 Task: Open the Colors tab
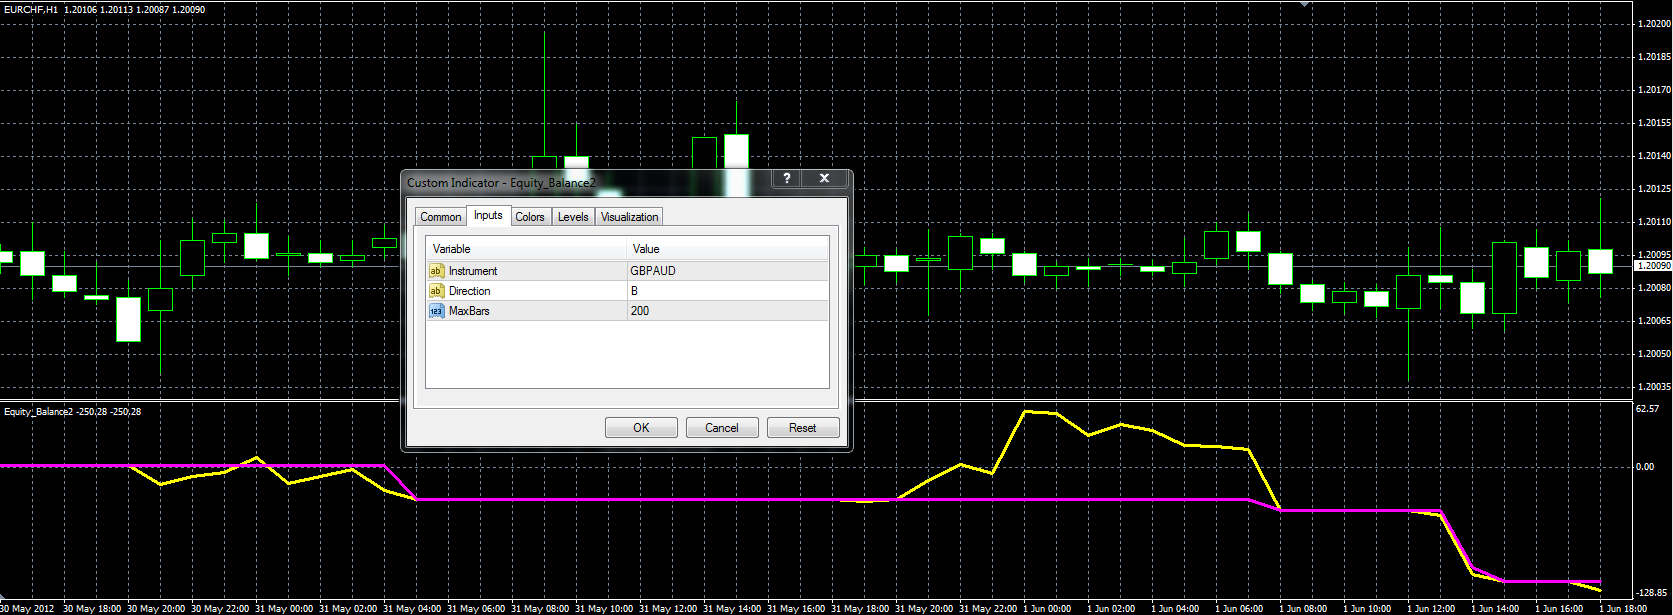pos(530,217)
